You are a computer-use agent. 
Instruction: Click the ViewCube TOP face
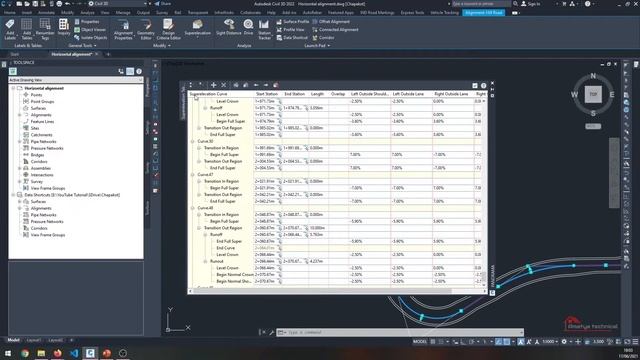click(x=593, y=94)
